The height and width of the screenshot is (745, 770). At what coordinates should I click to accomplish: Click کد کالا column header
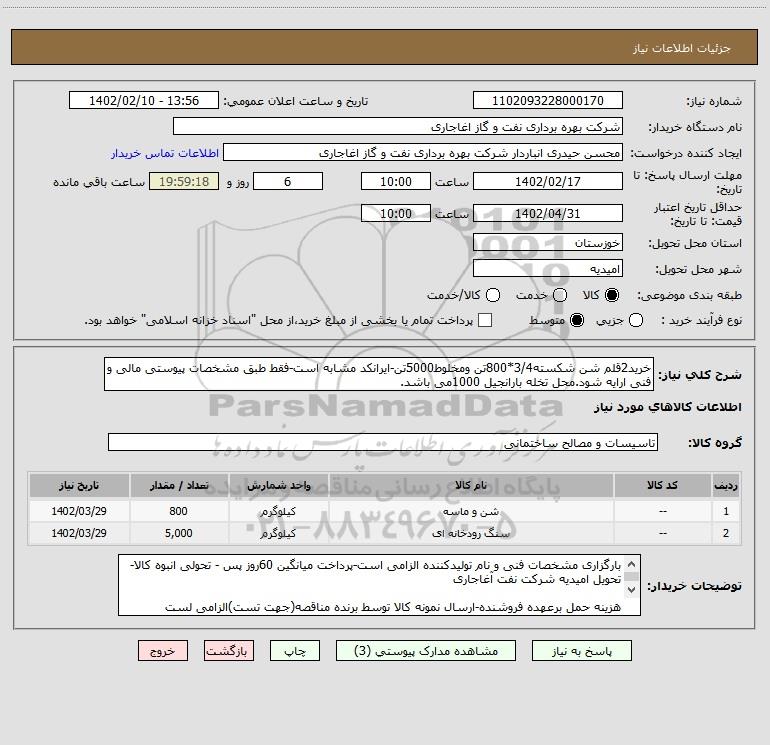[662, 486]
